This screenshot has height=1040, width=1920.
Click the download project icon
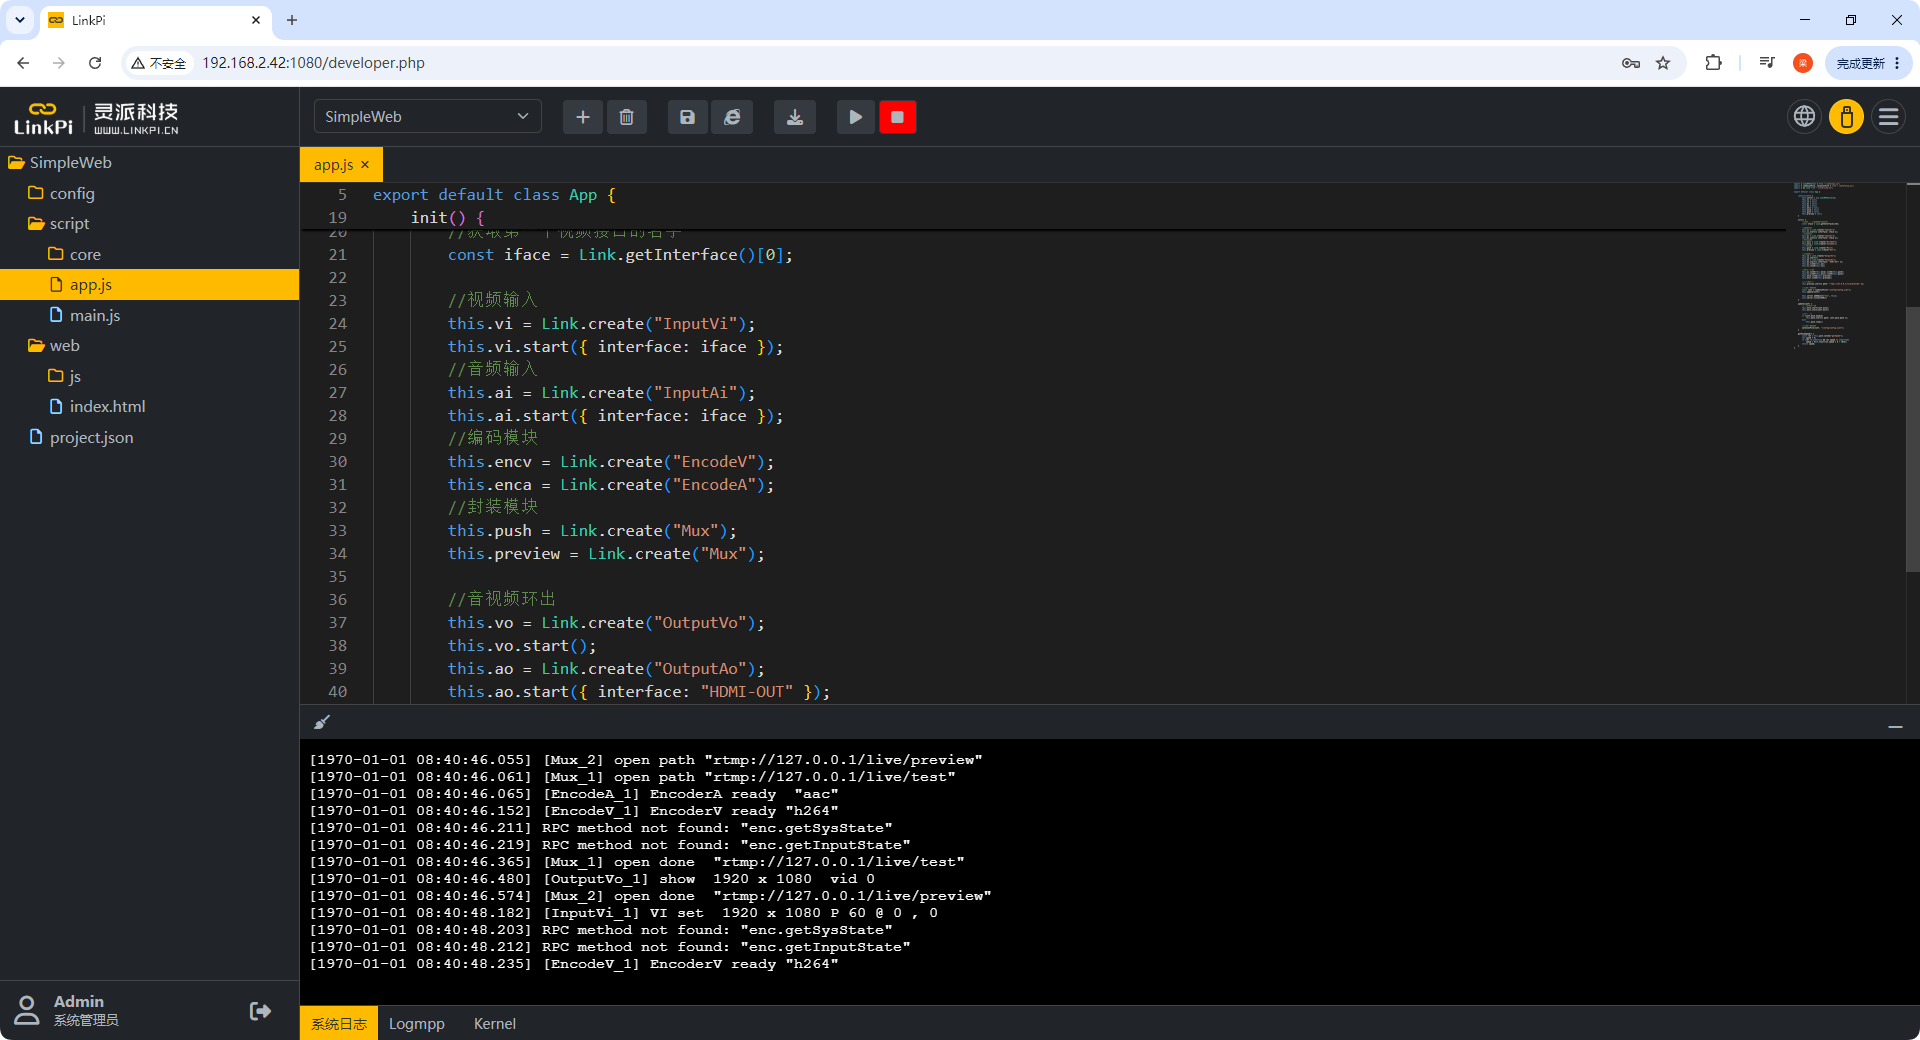pyautogui.click(x=795, y=117)
